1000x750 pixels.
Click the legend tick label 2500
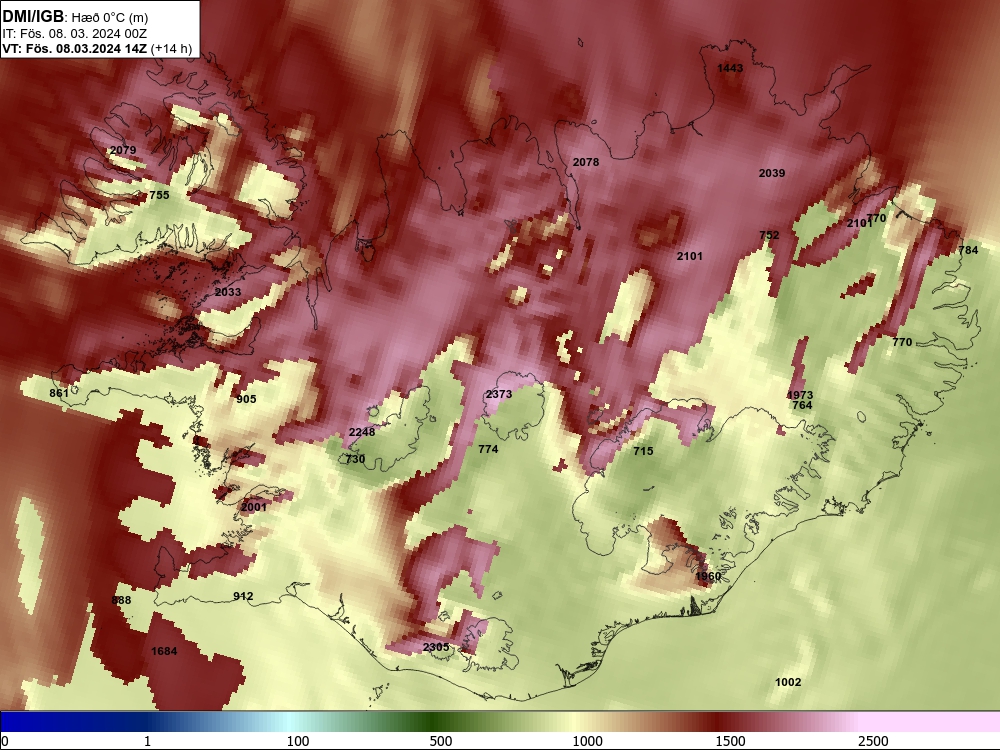click(x=873, y=741)
